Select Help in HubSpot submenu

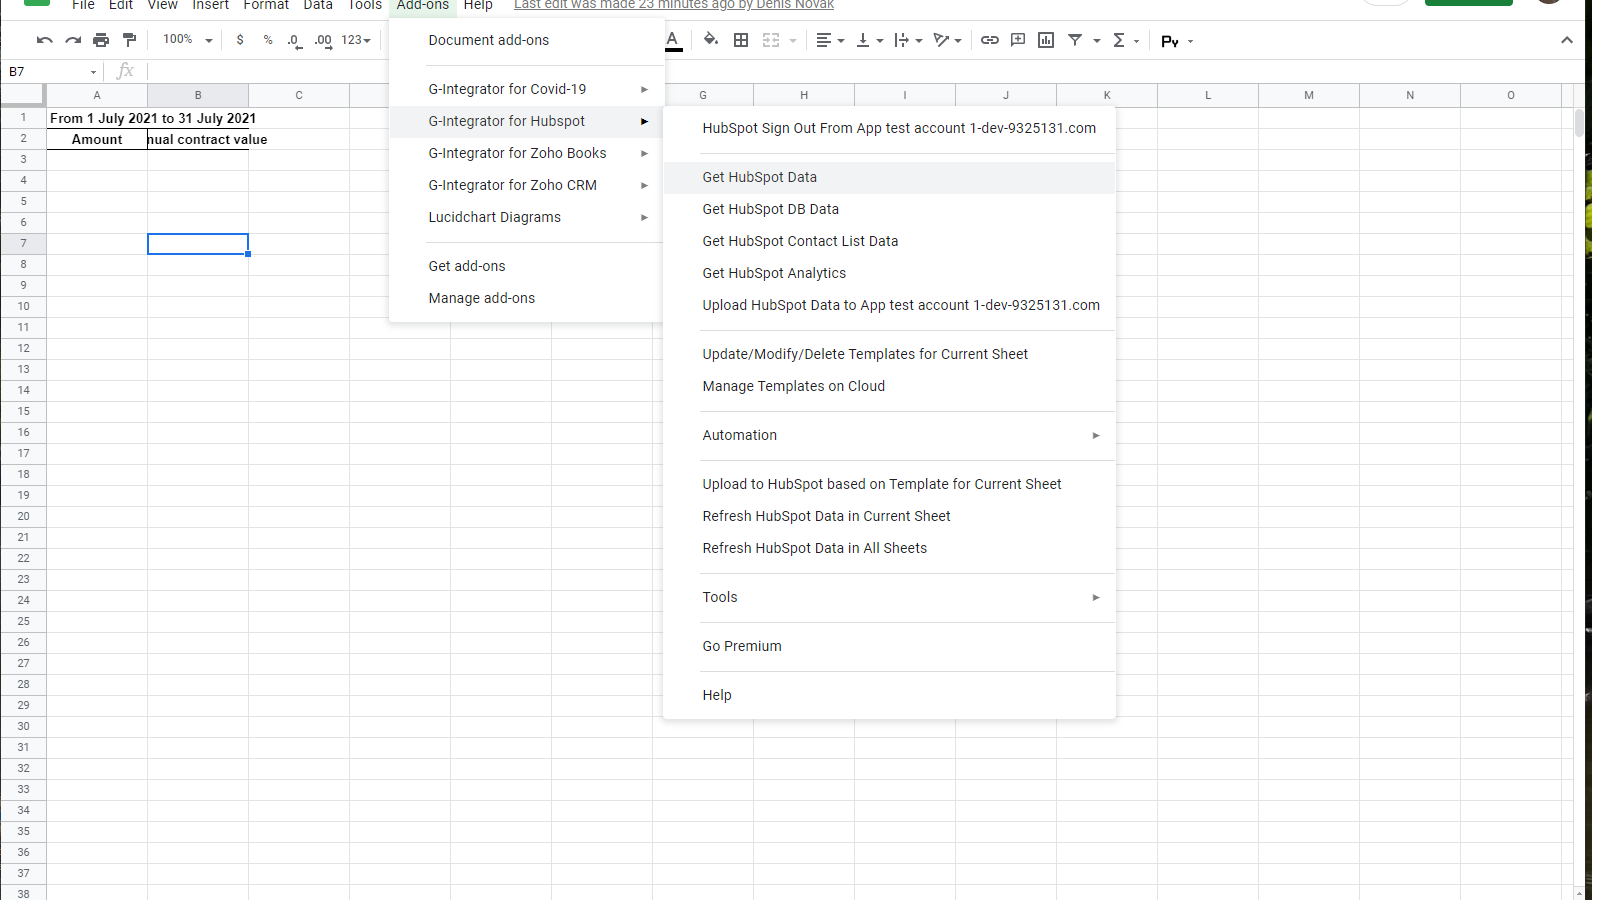click(x=889, y=695)
